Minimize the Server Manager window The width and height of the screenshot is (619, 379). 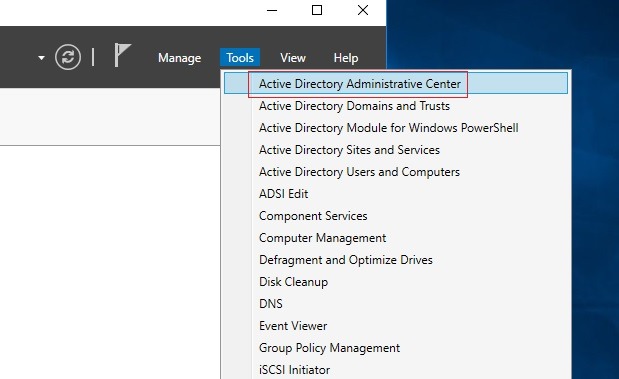pos(272,10)
